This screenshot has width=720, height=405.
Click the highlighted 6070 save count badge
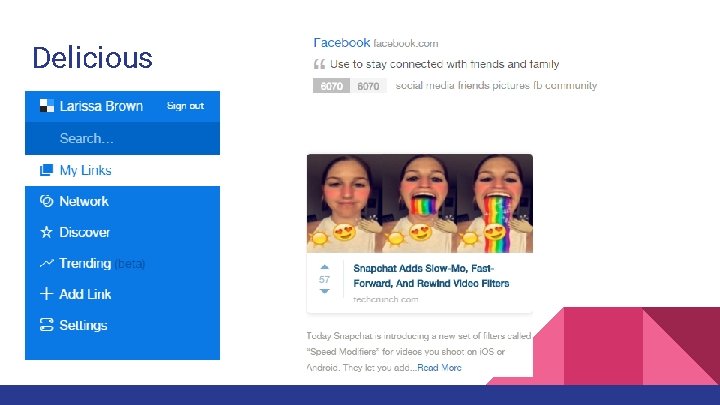tap(332, 86)
